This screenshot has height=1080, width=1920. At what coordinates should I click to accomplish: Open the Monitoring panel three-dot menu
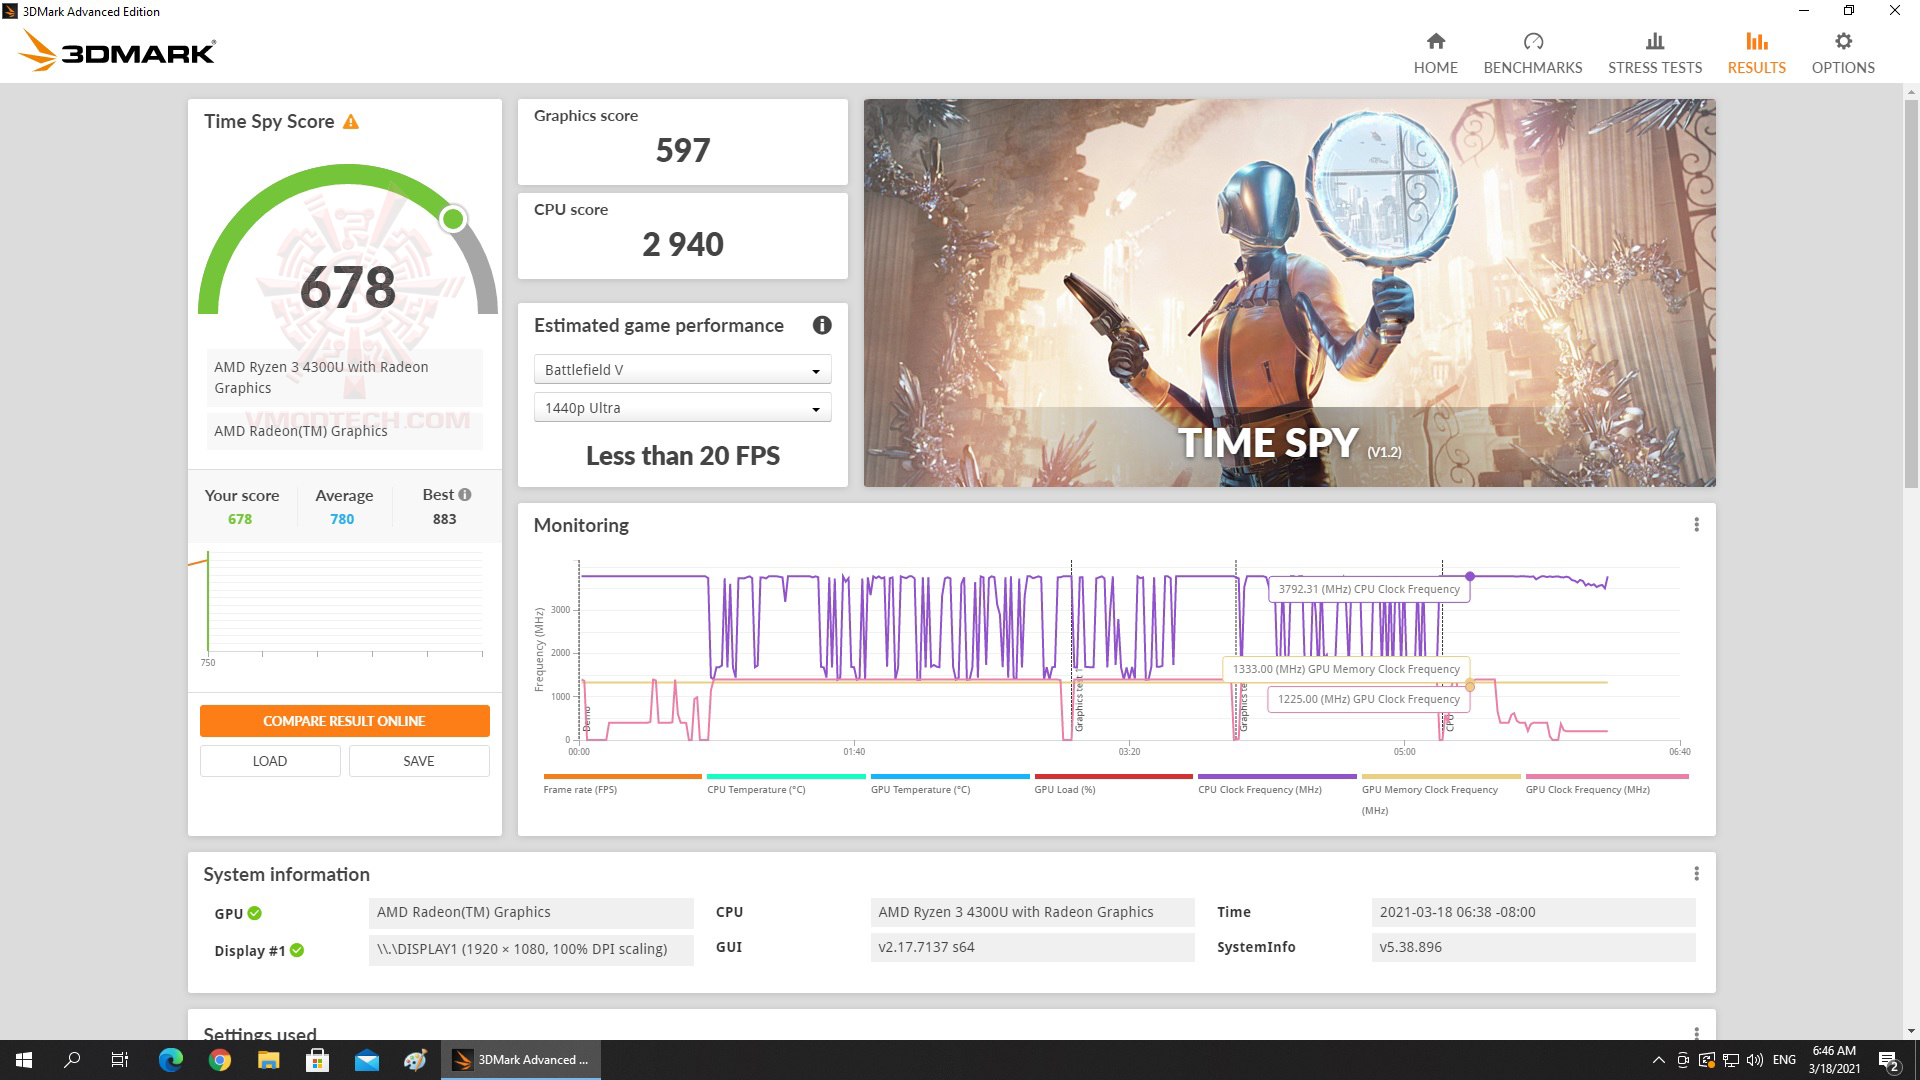[x=1696, y=525]
